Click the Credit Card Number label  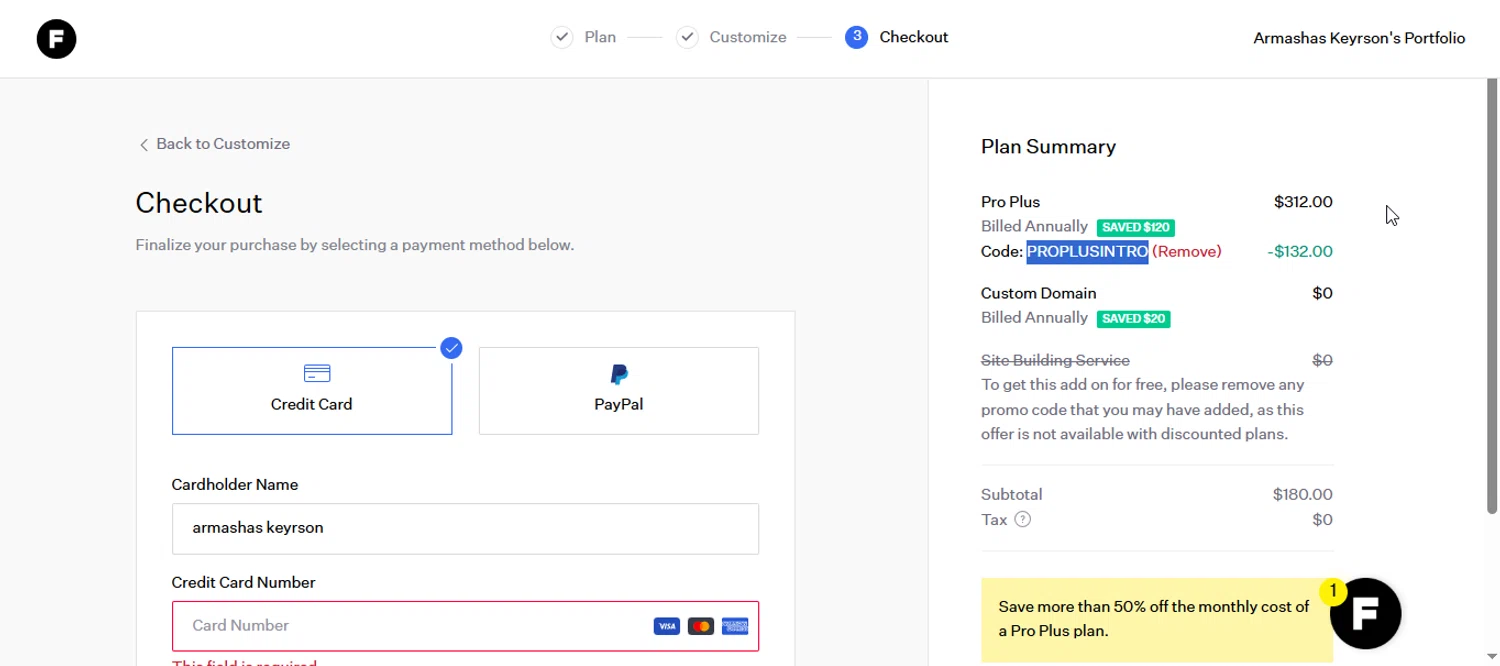243,582
